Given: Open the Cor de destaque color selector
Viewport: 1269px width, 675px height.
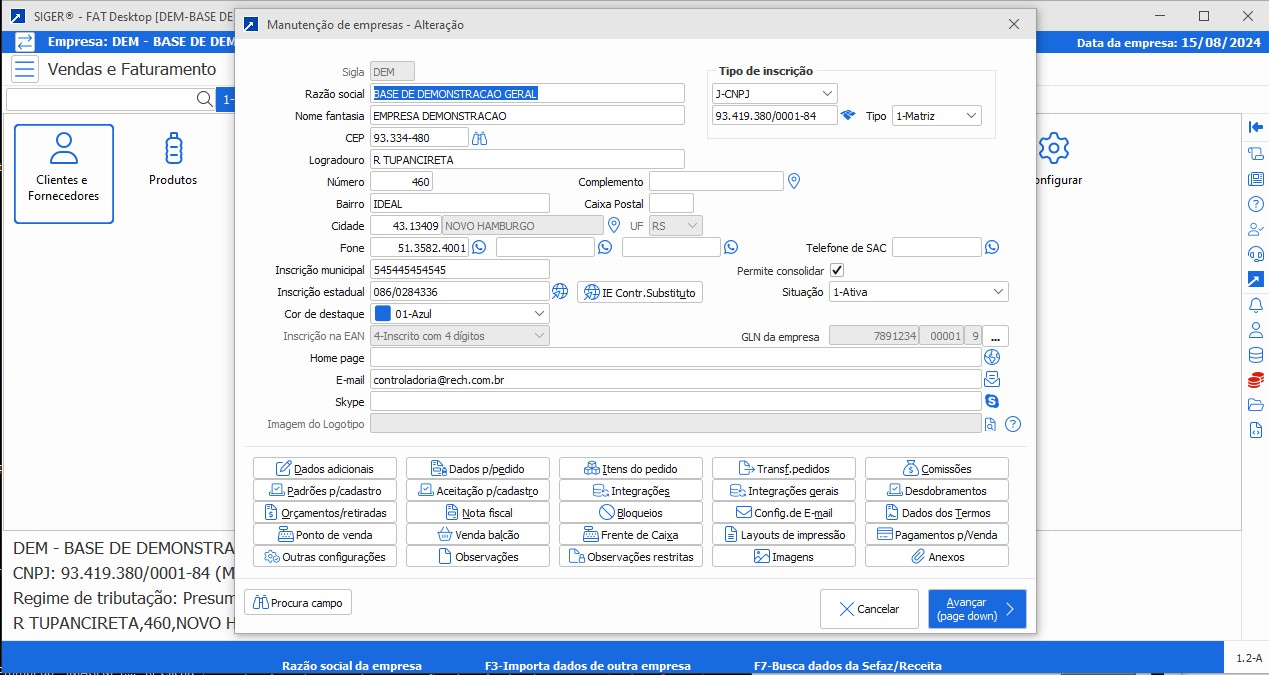Looking at the screenshot, I should coord(460,314).
